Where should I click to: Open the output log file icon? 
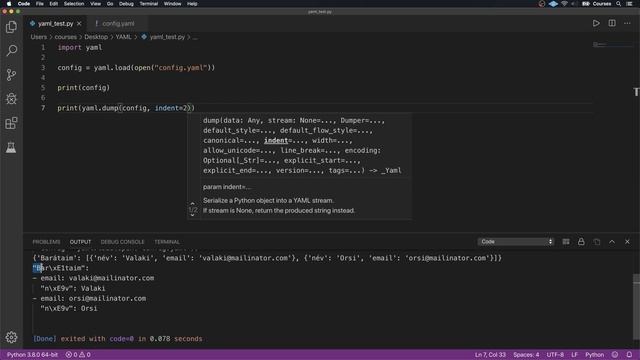(597, 242)
